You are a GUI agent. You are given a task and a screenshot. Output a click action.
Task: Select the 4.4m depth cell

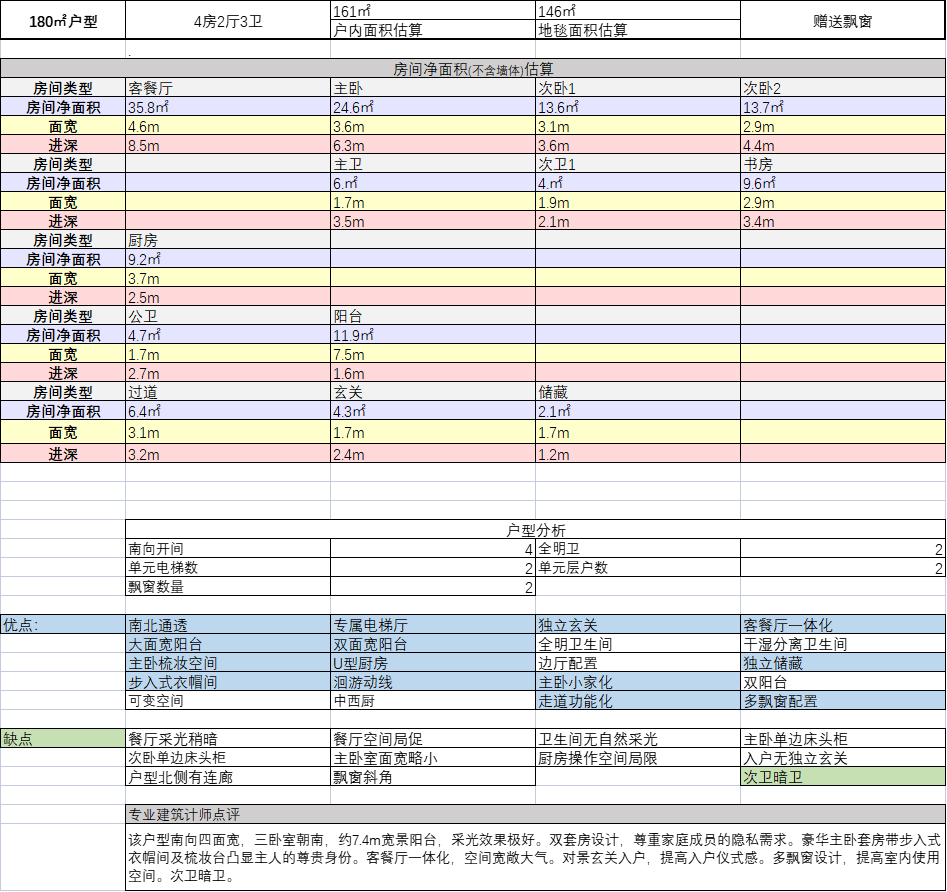pyautogui.click(x=843, y=145)
